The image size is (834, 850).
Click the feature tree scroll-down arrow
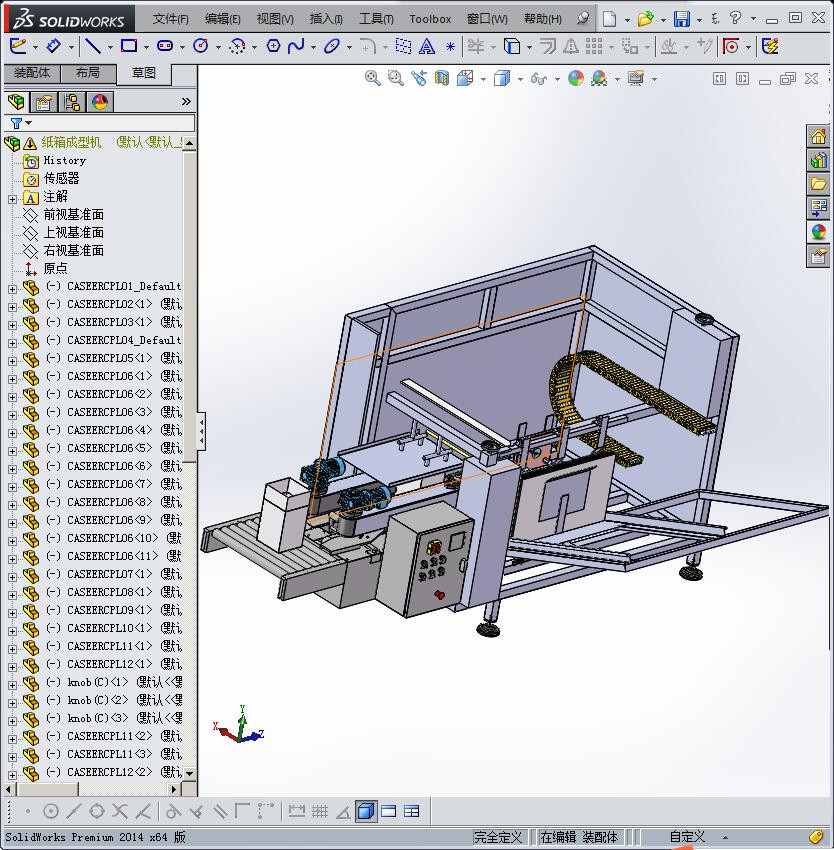189,773
